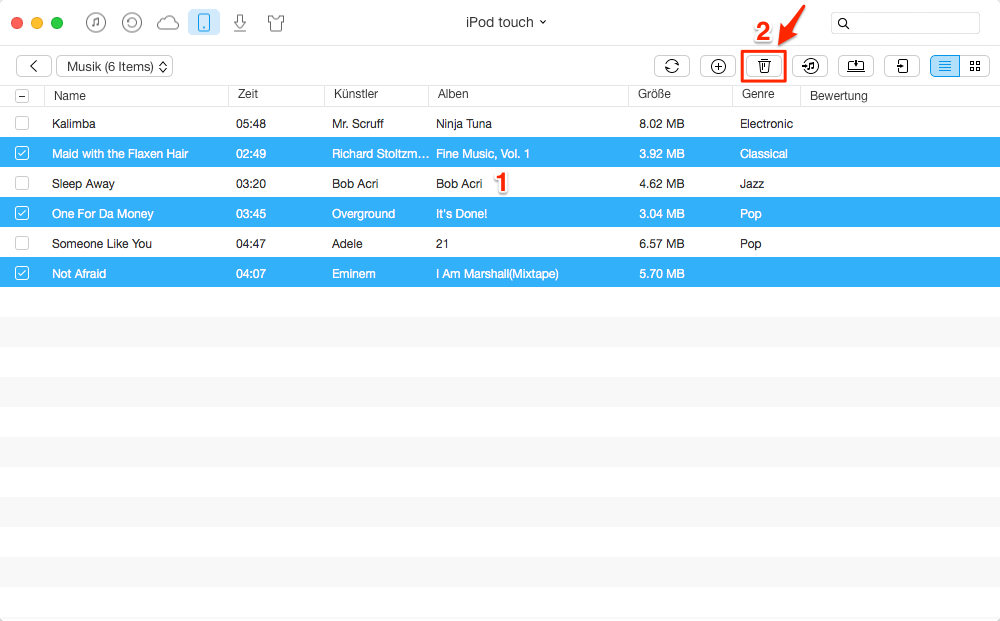Check the Sleep Away checkbox
The height and width of the screenshot is (621, 1000).
pos(22,183)
